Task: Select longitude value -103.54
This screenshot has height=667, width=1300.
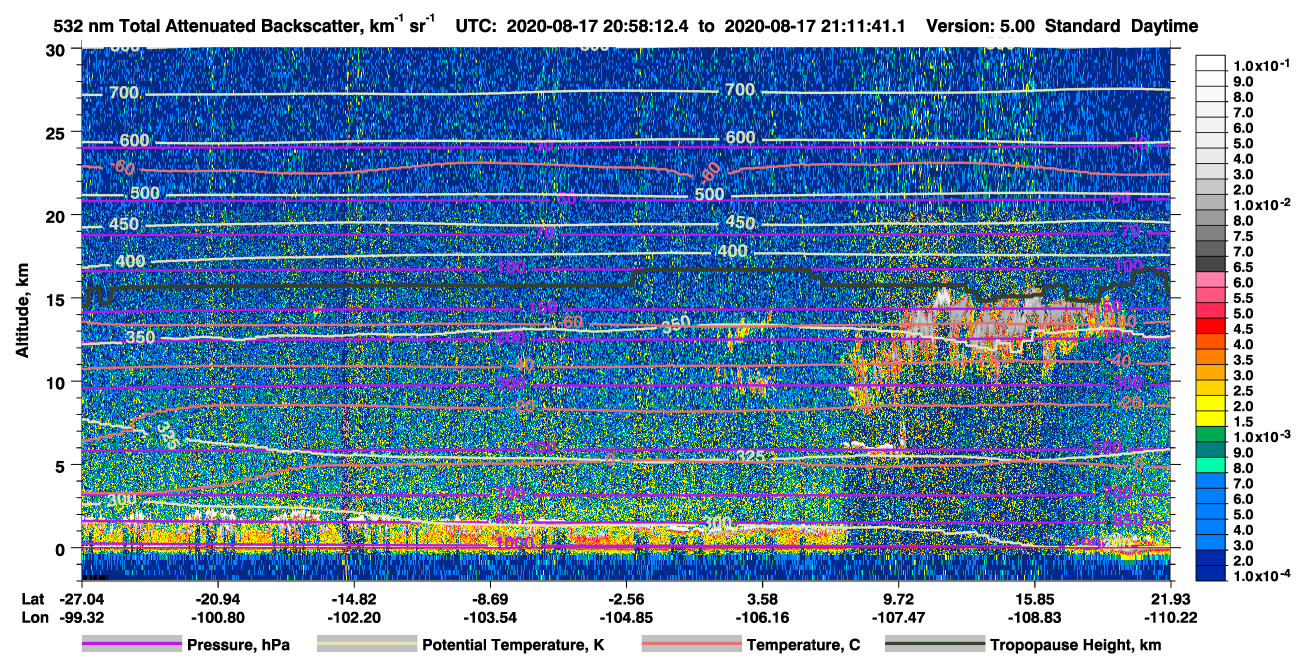Action: click(490, 618)
